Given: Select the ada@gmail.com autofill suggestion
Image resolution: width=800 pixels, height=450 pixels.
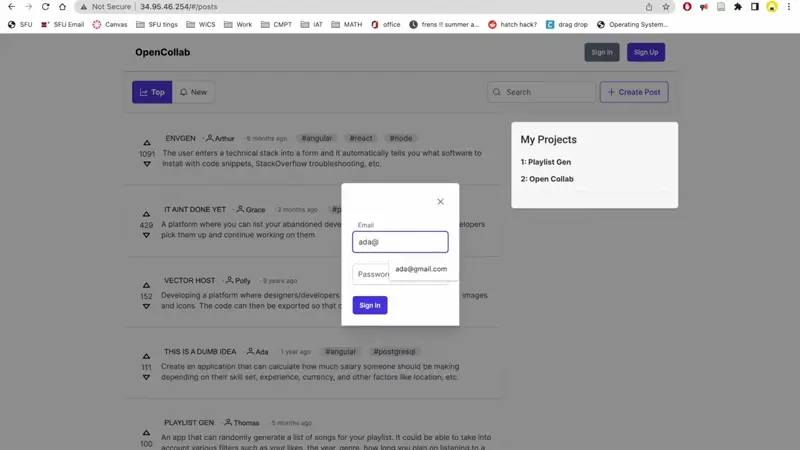Looking at the screenshot, I should tap(421, 269).
